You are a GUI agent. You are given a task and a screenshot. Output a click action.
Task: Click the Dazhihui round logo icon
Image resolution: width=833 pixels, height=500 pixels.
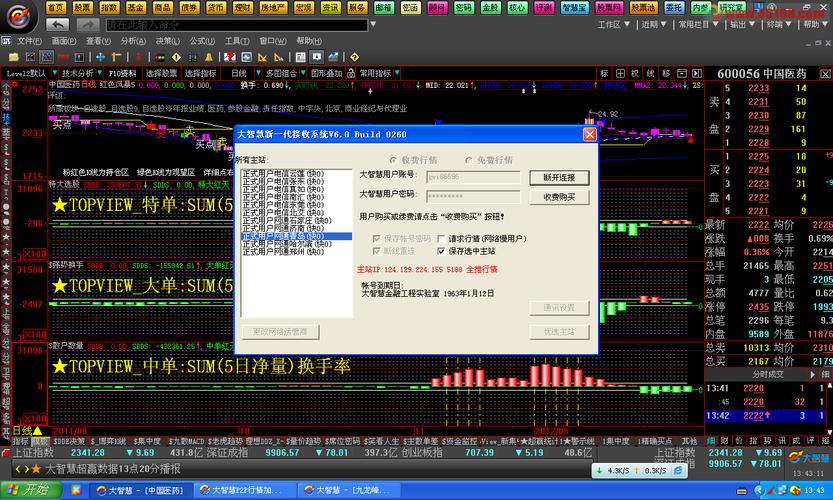point(18,16)
